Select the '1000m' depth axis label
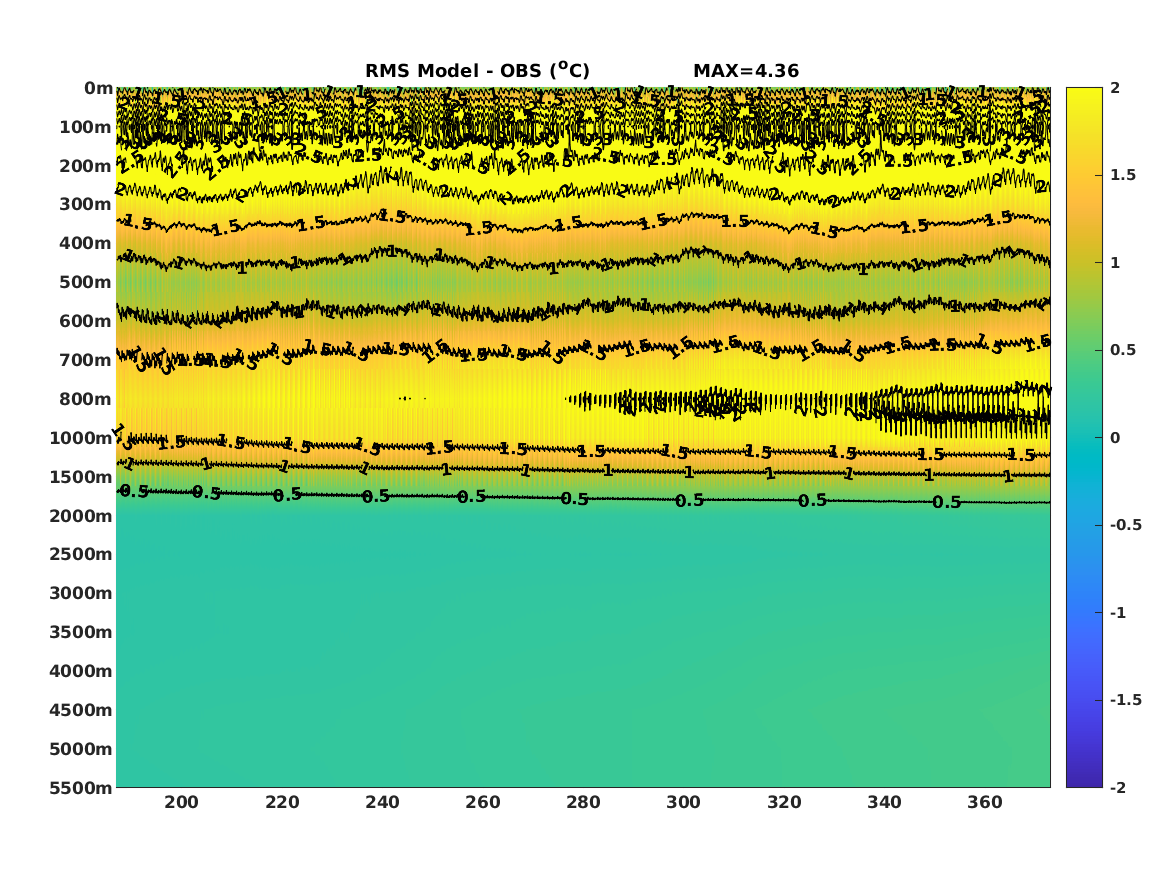1167x875 pixels. 80,438
